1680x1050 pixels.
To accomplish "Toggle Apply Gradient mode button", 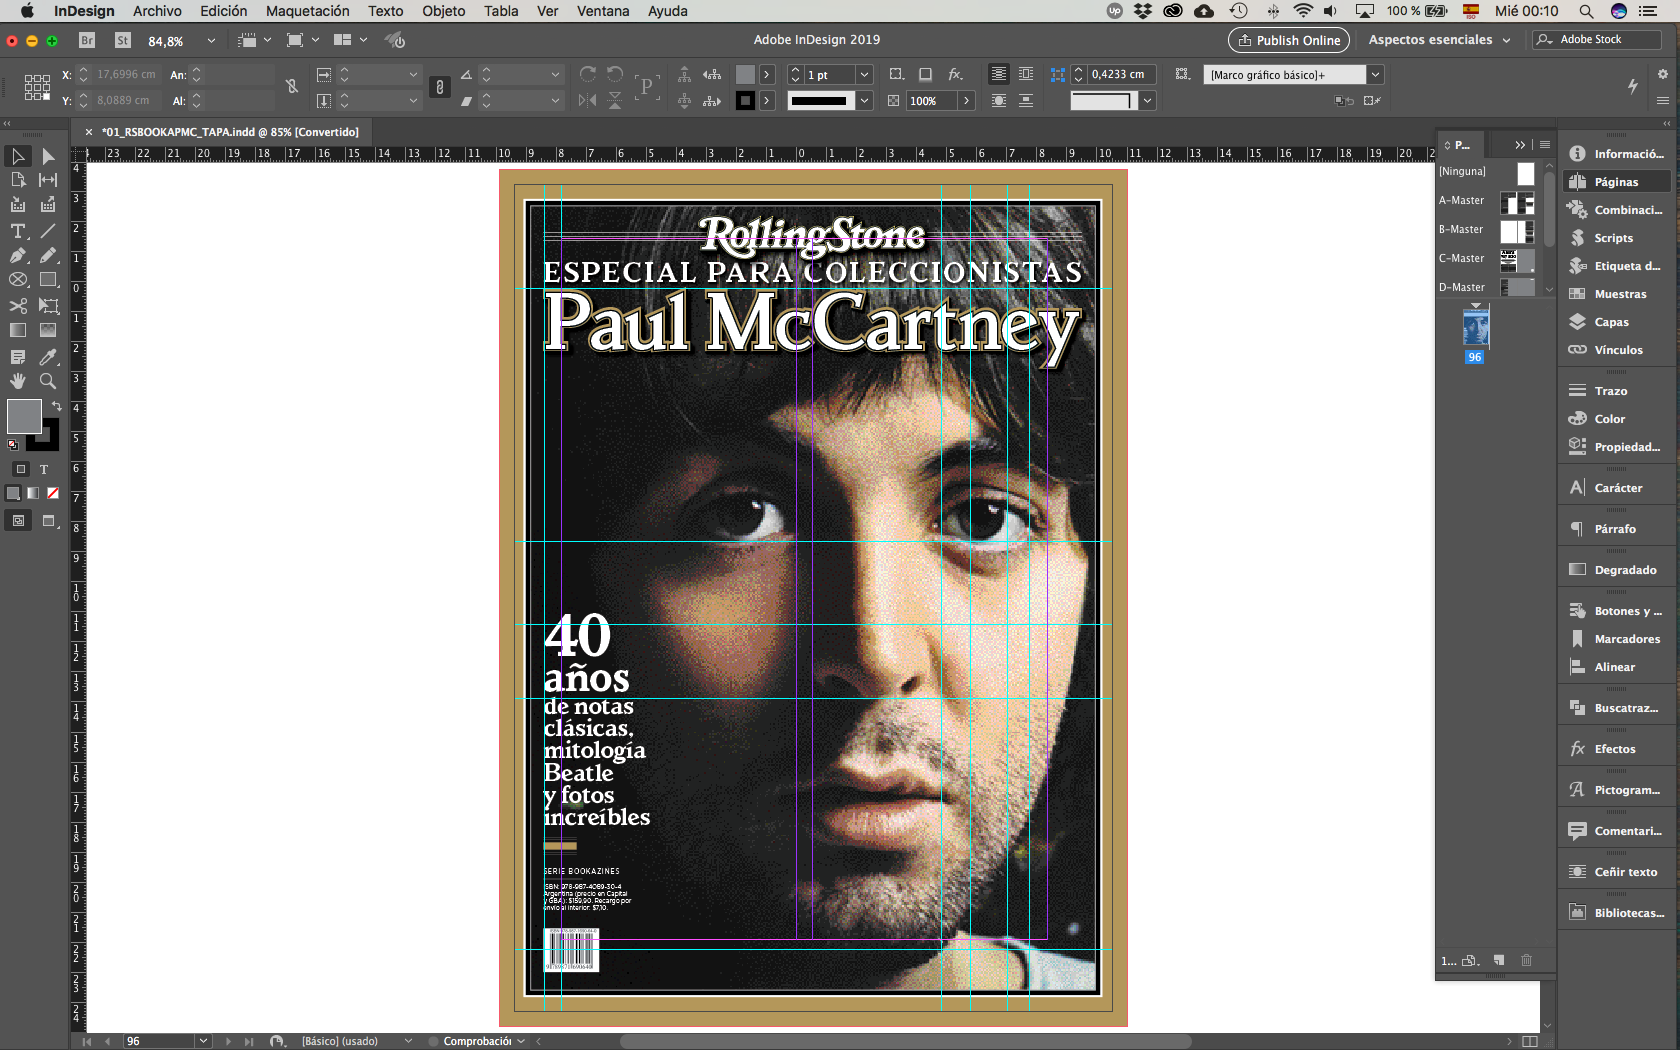I will tap(33, 493).
